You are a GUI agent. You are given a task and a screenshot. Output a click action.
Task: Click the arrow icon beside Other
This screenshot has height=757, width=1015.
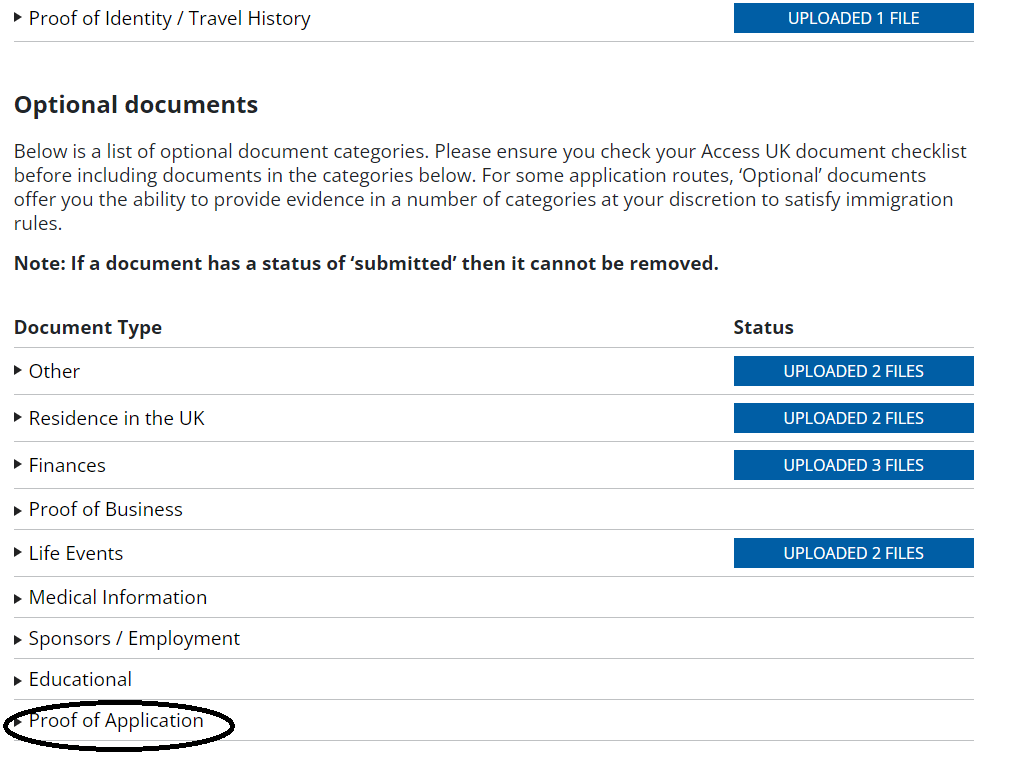tap(18, 371)
